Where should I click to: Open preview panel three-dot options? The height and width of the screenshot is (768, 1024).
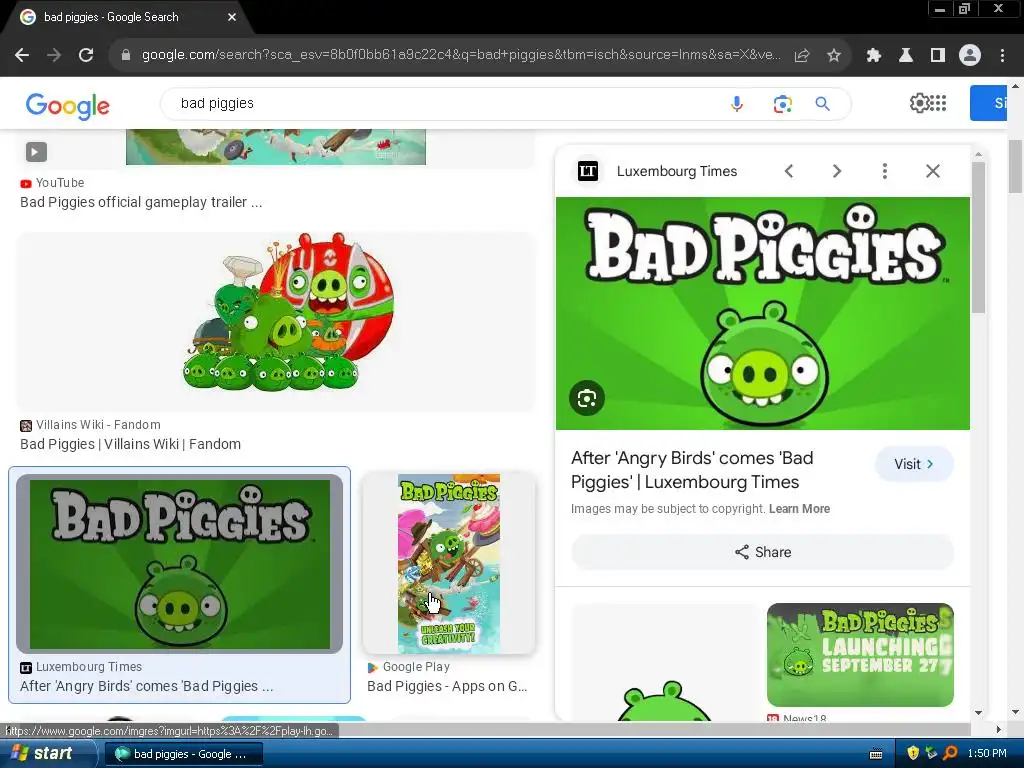click(x=884, y=171)
